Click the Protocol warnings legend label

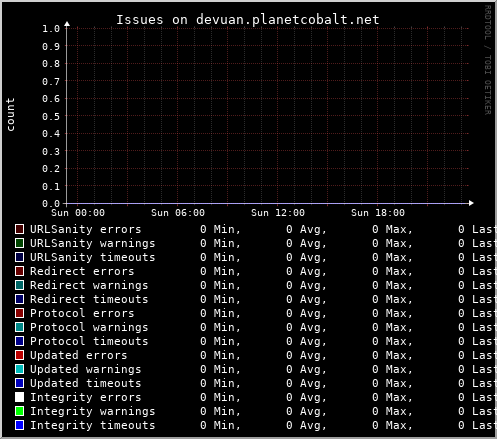pyautogui.click(x=89, y=327)
